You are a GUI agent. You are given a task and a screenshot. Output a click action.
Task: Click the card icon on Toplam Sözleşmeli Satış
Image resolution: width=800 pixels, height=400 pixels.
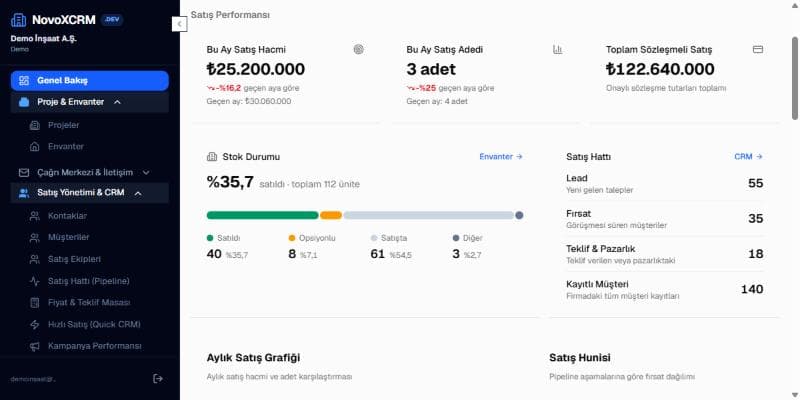[758, 49]
